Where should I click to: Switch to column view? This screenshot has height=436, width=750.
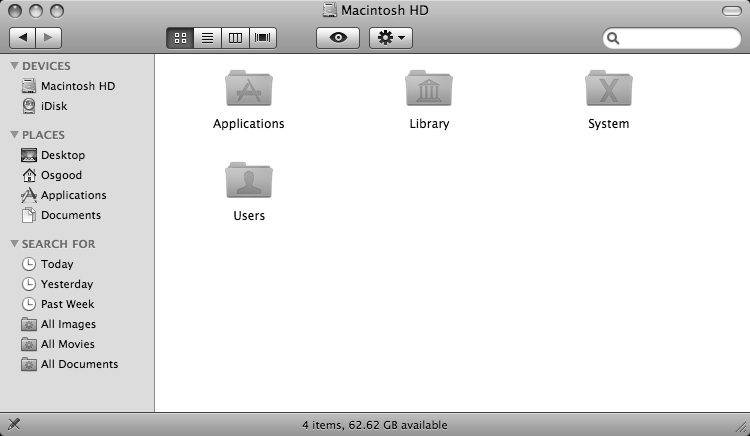235,38
